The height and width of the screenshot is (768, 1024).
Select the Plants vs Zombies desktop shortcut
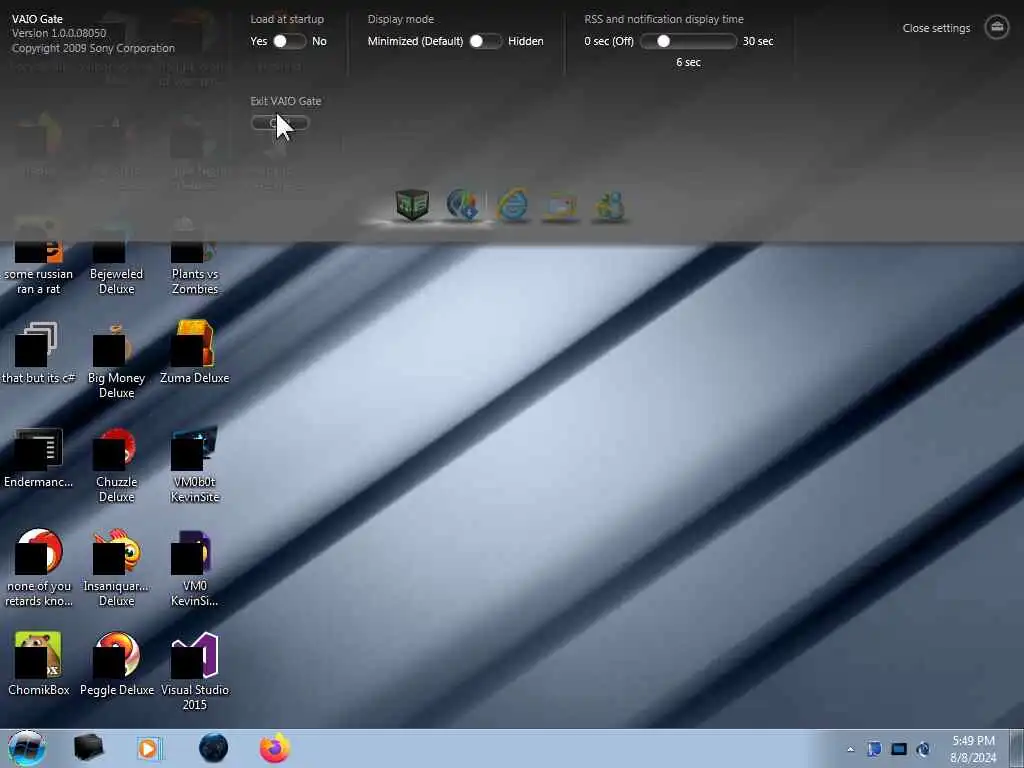(x=195, y=263)
